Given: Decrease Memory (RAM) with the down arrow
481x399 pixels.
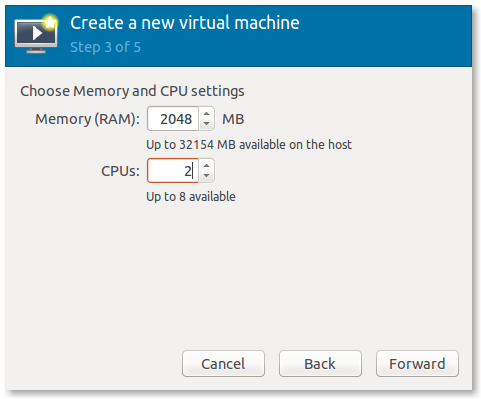Looking at the screenshot, I should [x=206, y=124].
